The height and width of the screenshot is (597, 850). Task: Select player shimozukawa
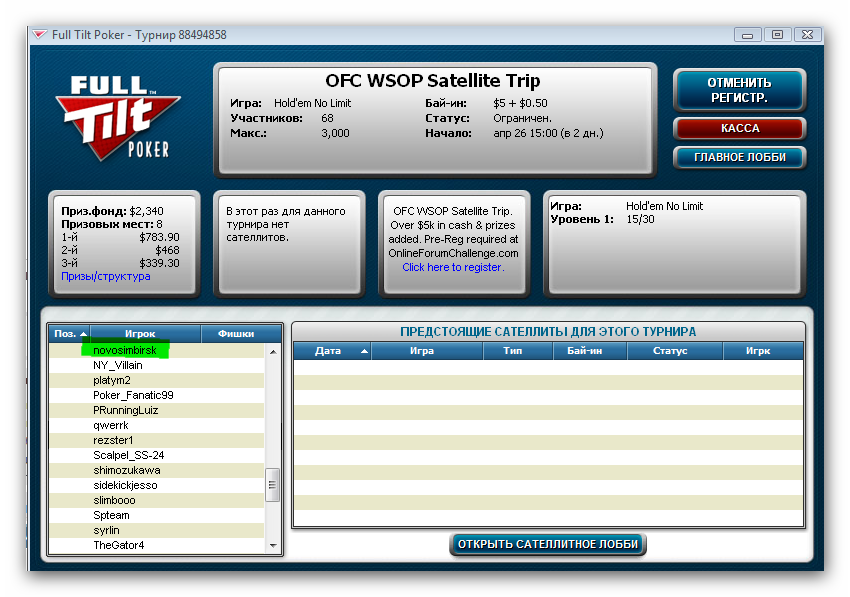tap(157, 471)
